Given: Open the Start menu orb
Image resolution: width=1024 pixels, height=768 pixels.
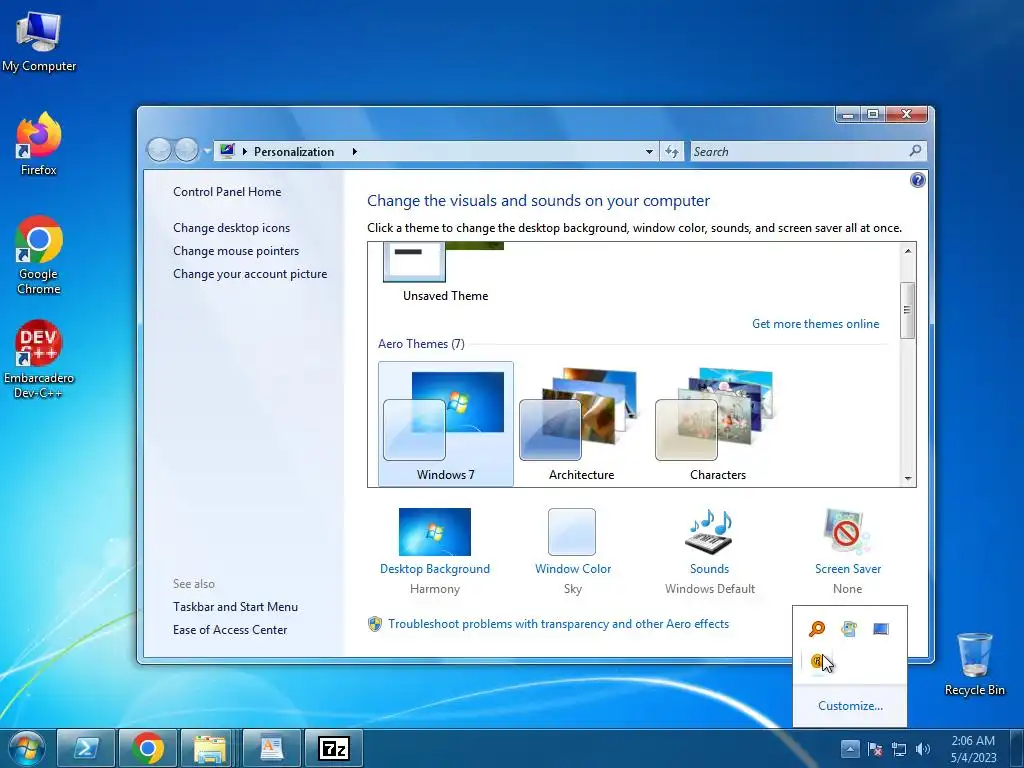Looking at the screenshot, I should point(27,748).
